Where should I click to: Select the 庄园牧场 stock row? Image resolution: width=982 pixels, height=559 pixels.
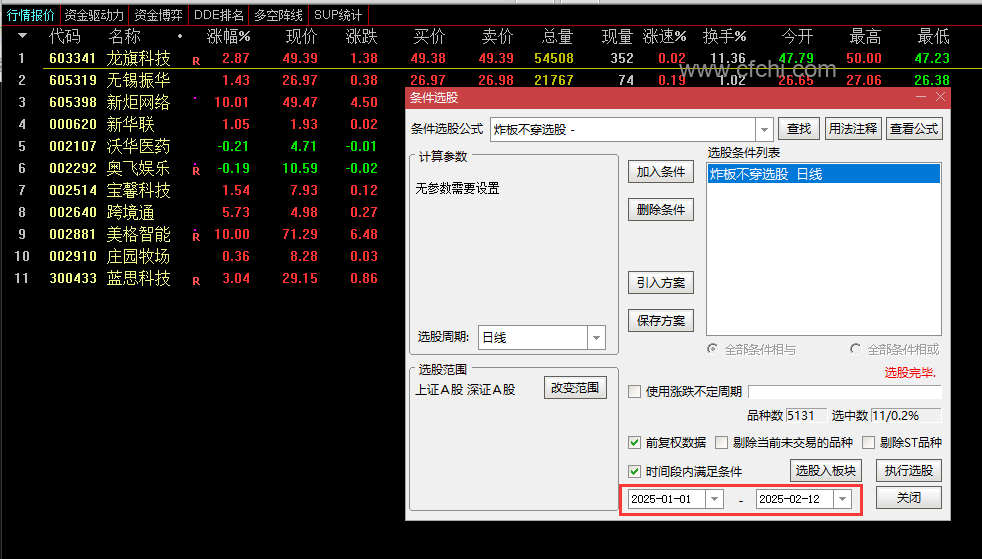[138, 256]
